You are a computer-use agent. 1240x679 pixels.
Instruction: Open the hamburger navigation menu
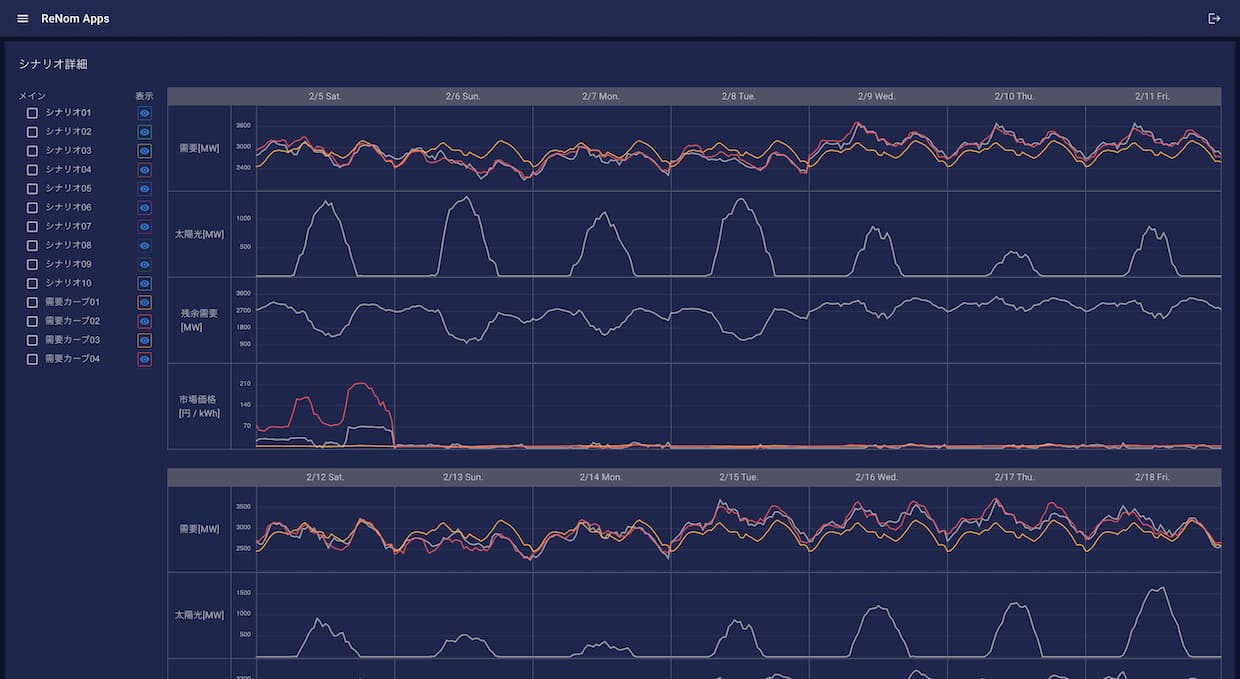(23, 19)
